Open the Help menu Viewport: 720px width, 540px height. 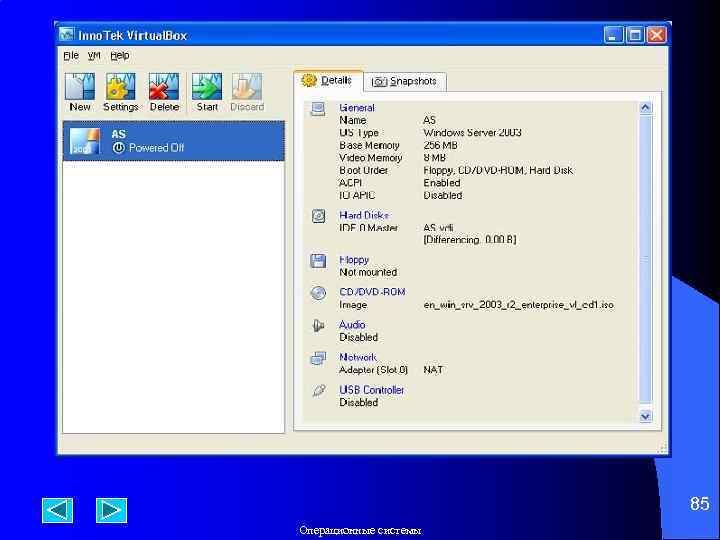pyautogui.click(x=119, y=56)
